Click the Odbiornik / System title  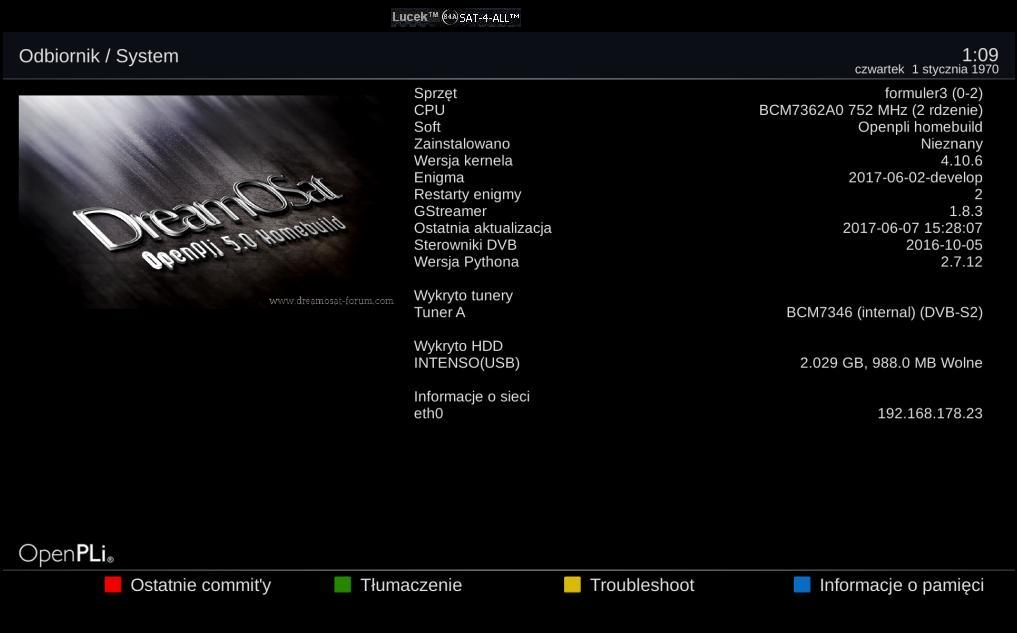[99, 56]
